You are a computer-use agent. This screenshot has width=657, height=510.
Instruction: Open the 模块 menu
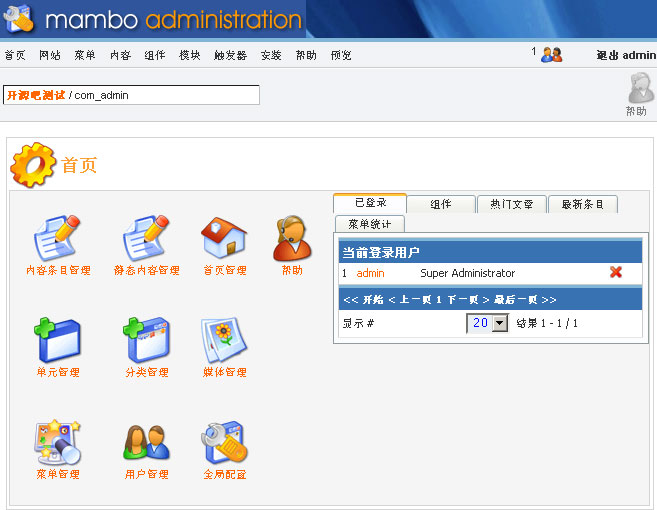coord(190,55)
